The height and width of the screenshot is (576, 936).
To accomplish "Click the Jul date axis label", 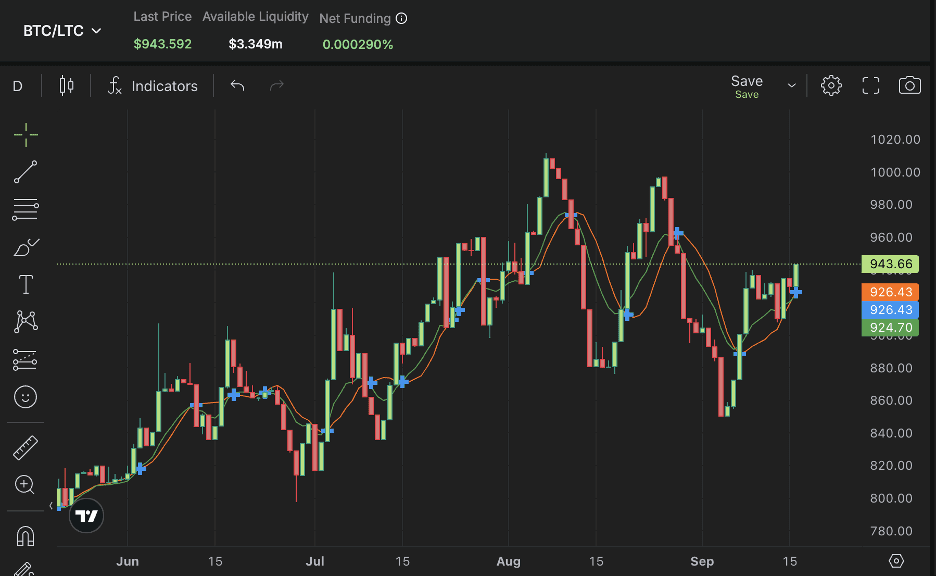I will click(x=315, y=562).
